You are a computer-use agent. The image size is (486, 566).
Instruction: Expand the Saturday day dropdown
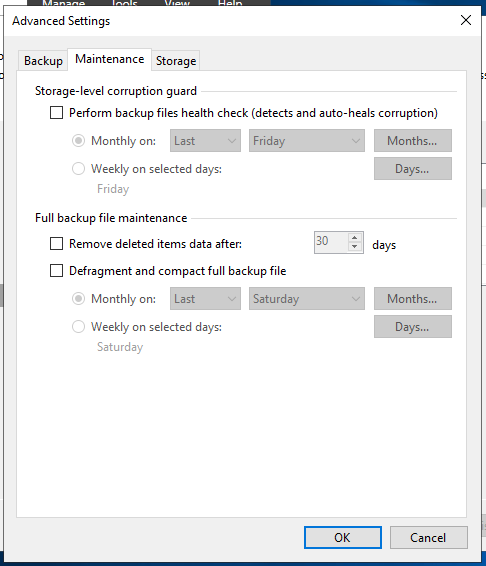coord(307,299)
